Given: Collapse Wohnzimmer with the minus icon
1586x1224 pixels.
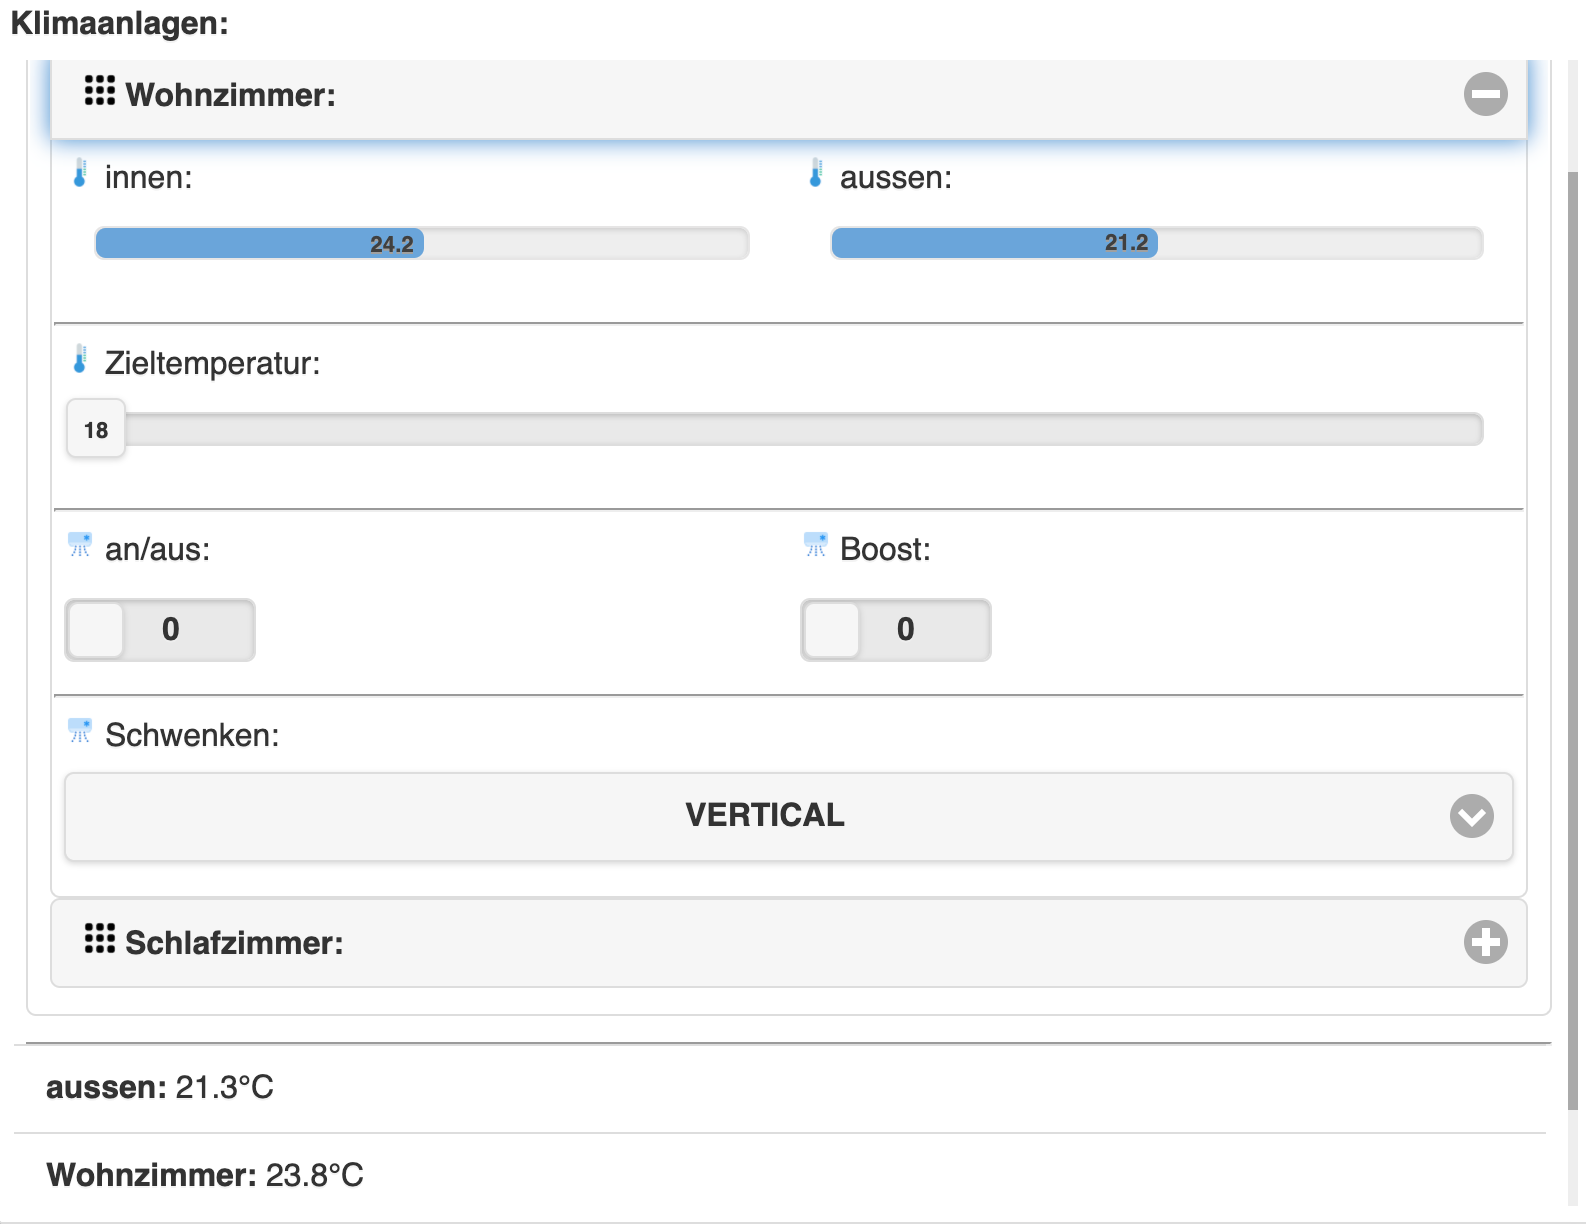Looking at the screenshot, I should pyautogui.click(x=1485, y=94).
